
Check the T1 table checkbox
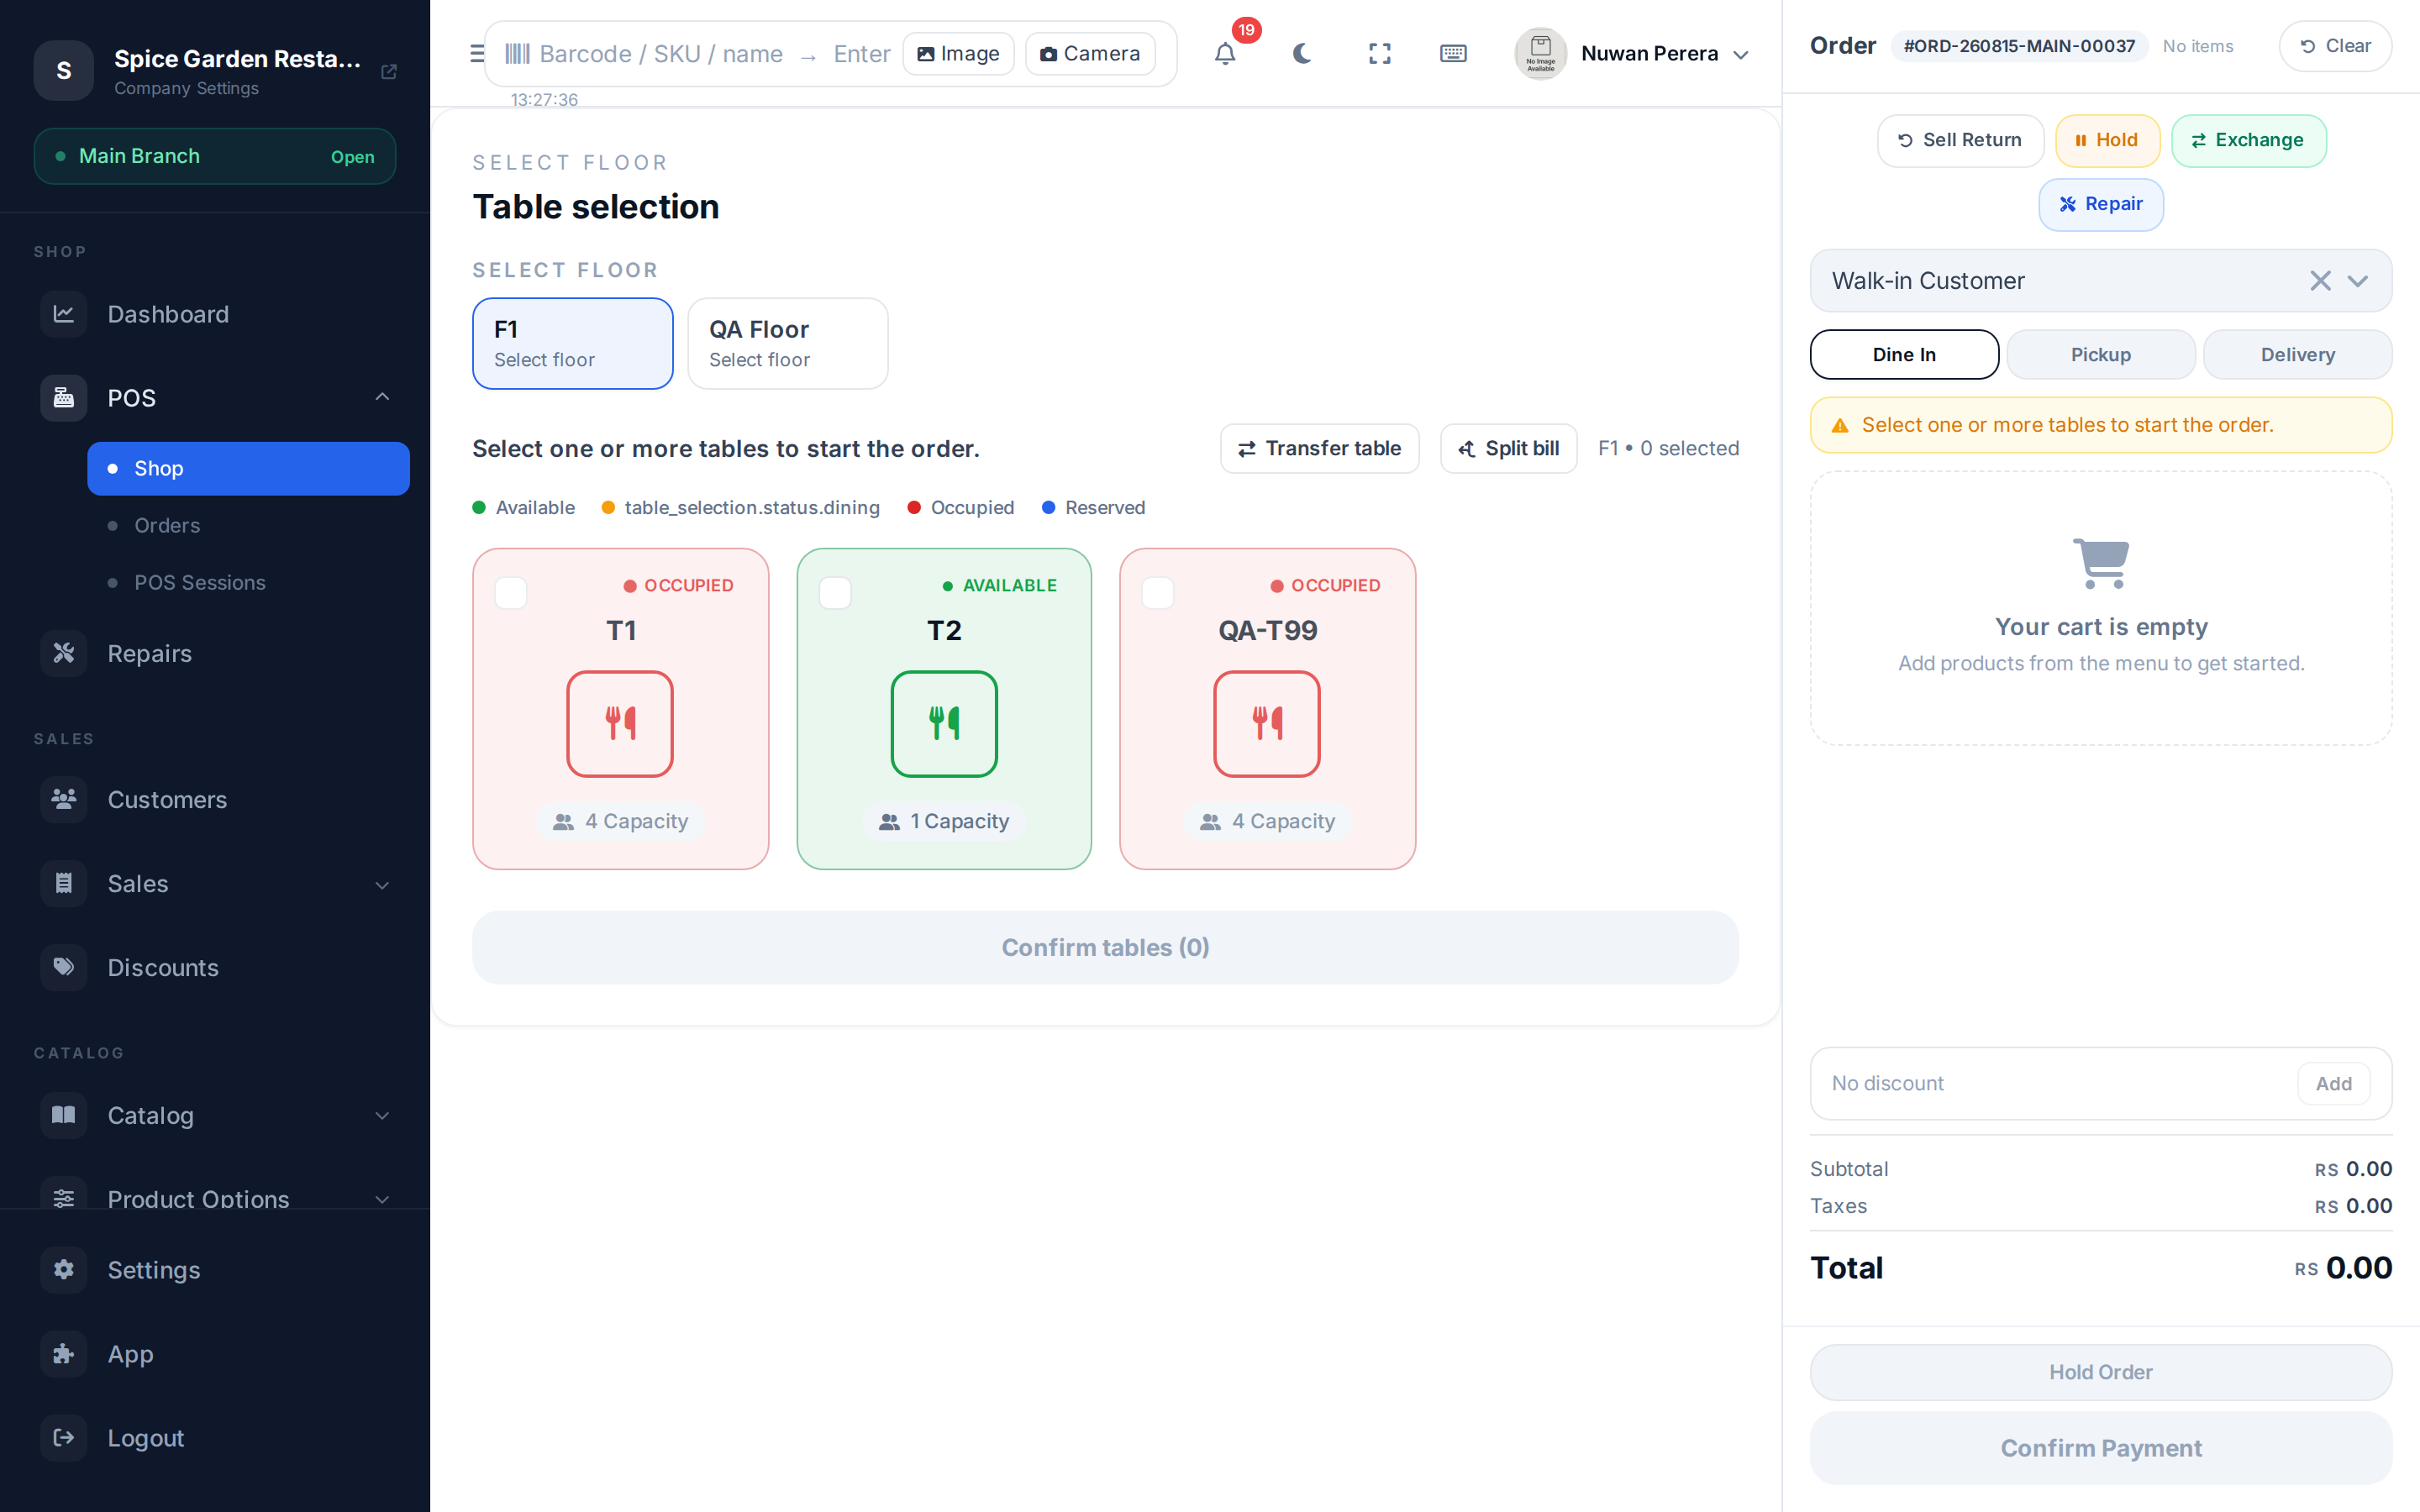point(511,593)
